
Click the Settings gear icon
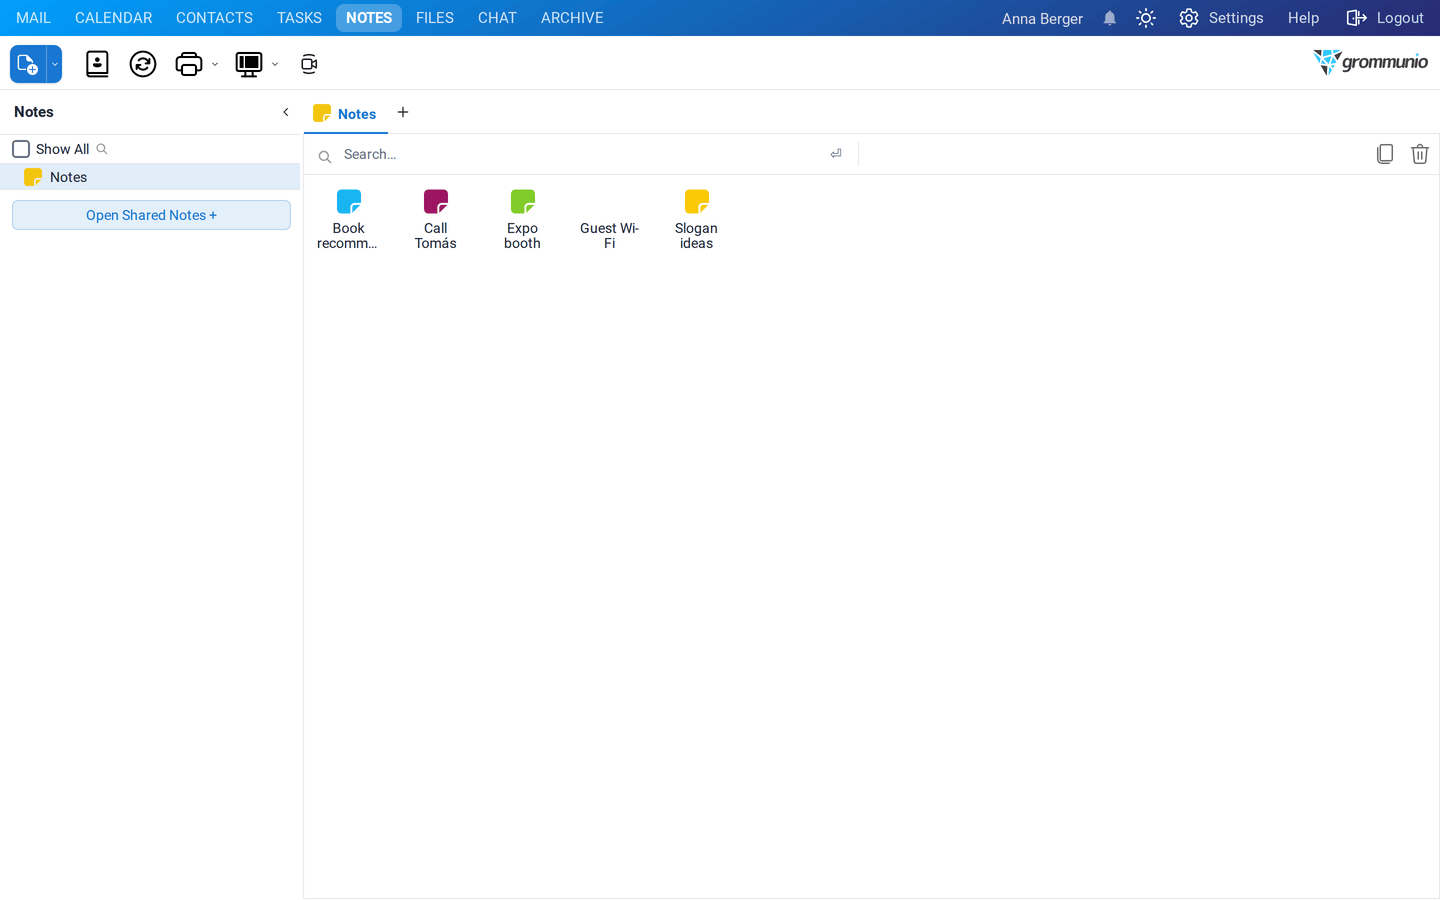pos(1189,18)
